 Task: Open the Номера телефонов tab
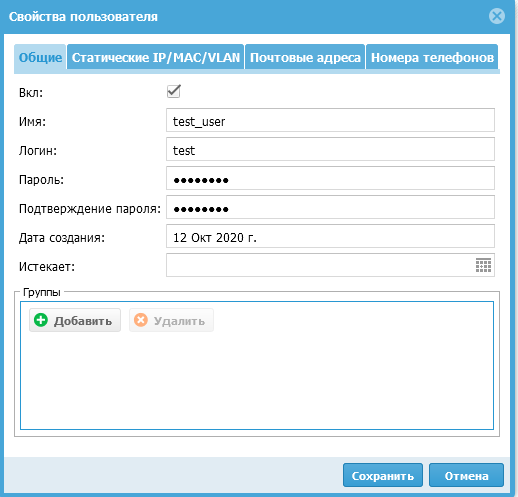[x=432, y=57]
